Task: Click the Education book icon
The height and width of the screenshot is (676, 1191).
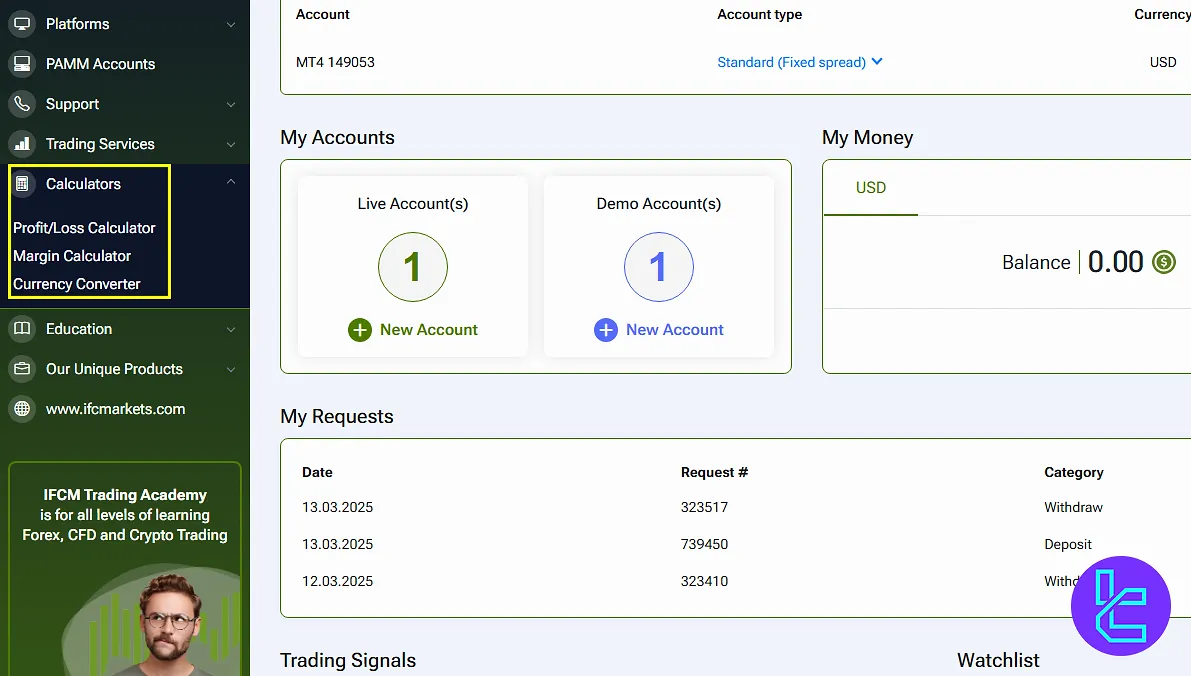Action: (21, 329)
